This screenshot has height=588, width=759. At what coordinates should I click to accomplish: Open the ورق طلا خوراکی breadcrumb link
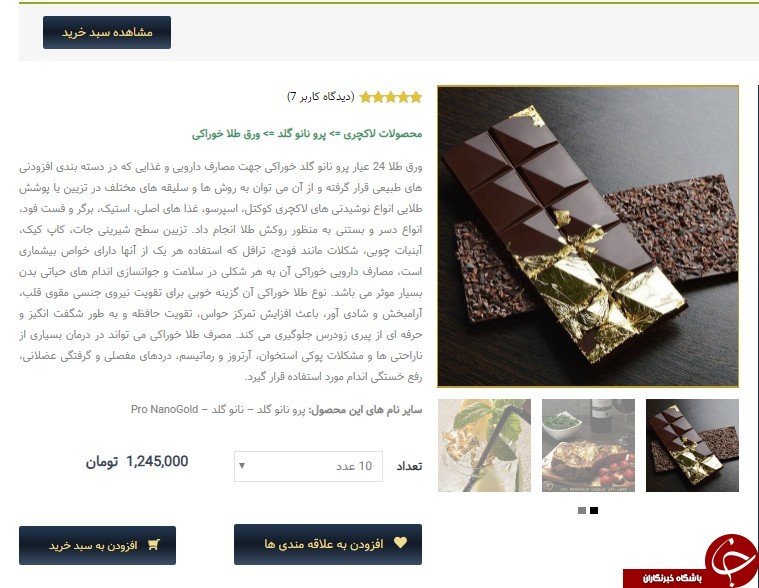pyautogui.click(x=226, y=134)
